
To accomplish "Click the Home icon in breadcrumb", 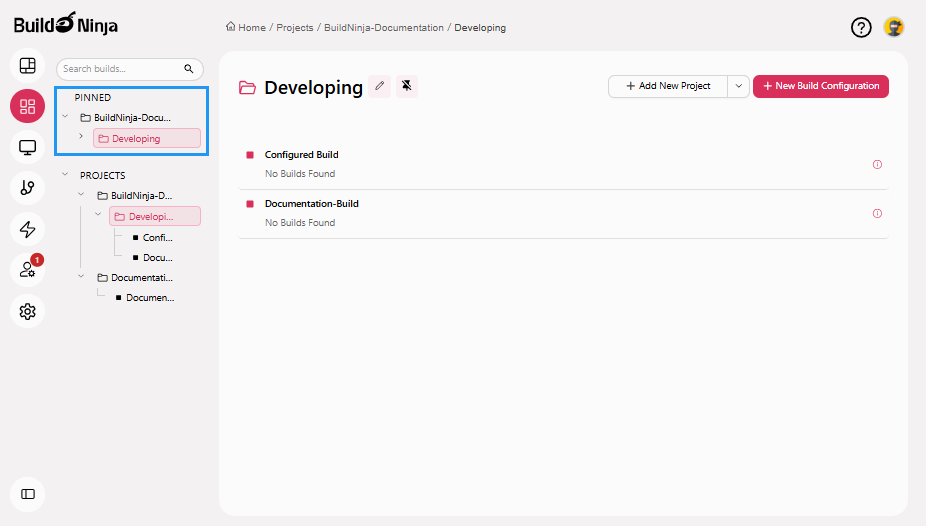I will [x=230, y=27].
